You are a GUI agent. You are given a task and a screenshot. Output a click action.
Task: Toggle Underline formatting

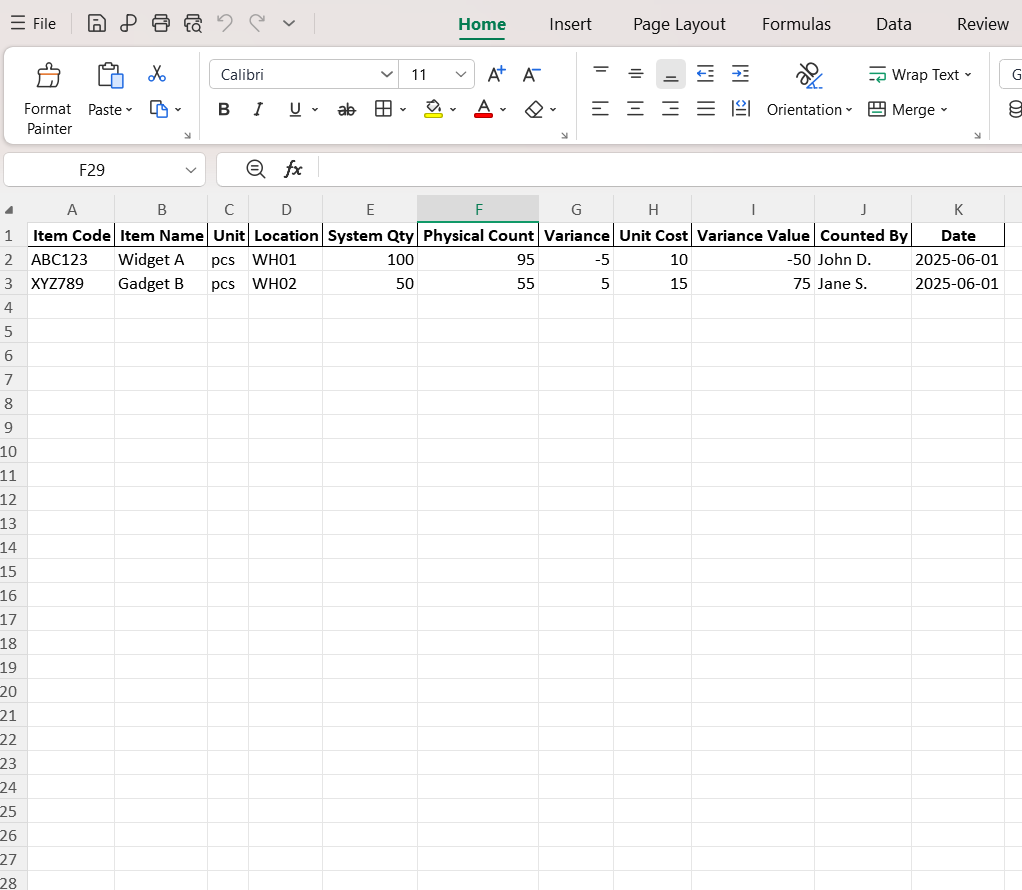[x=295, y=110]
